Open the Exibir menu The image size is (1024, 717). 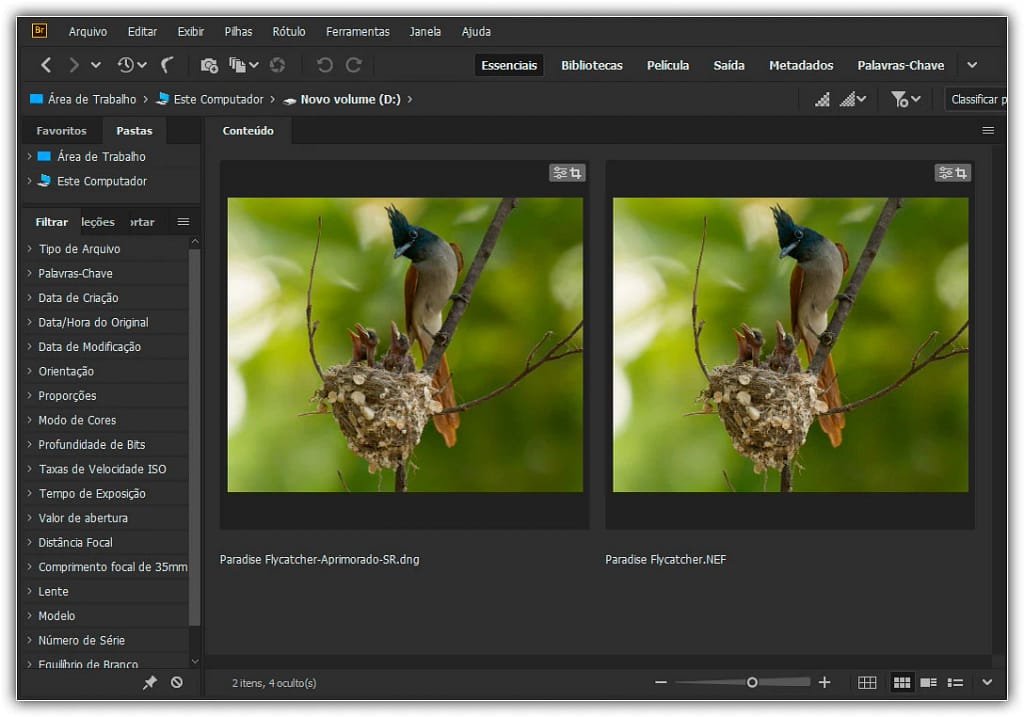click(x=190, y=31)
